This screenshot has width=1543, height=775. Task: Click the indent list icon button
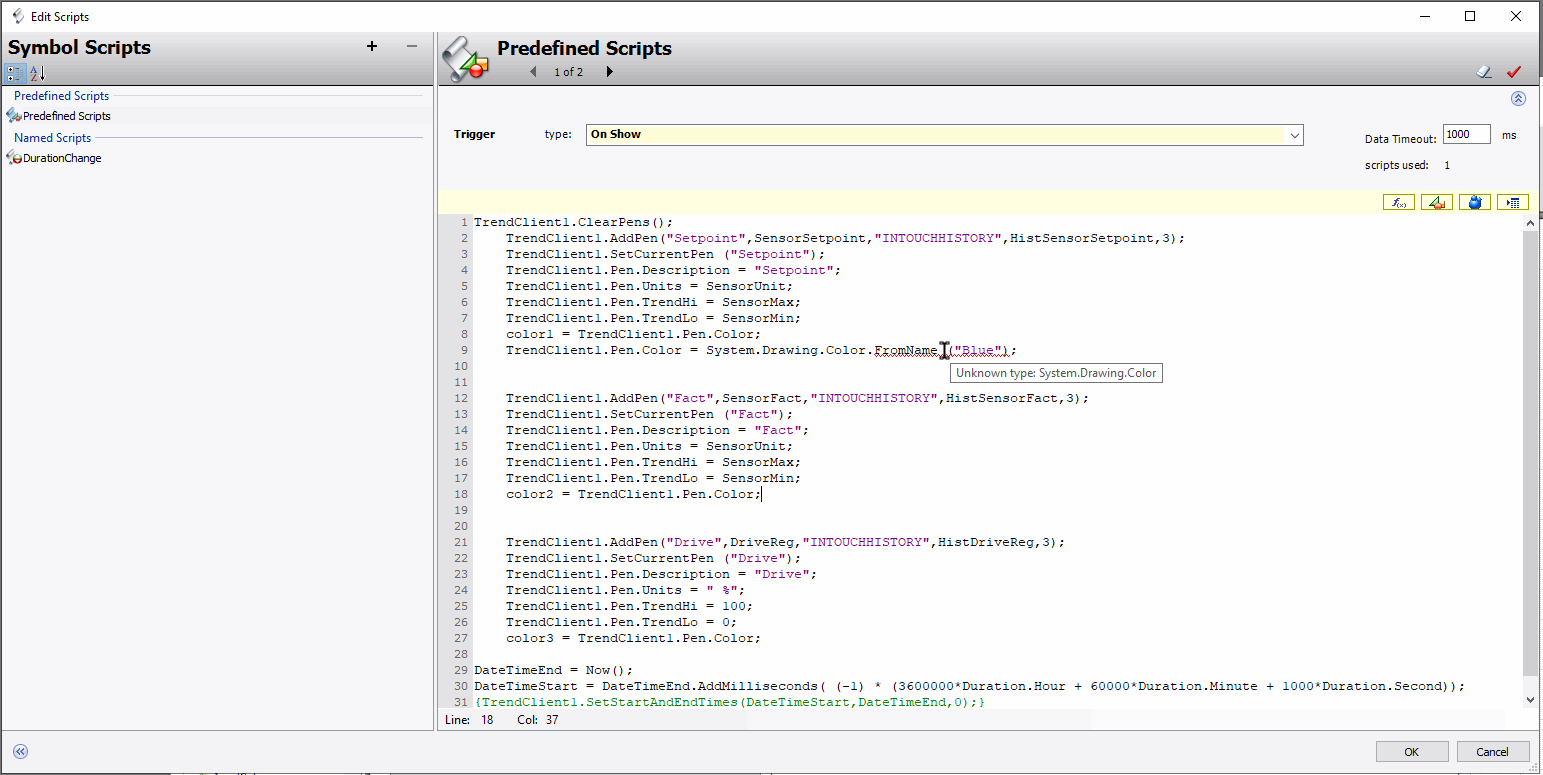(1512, 203)
